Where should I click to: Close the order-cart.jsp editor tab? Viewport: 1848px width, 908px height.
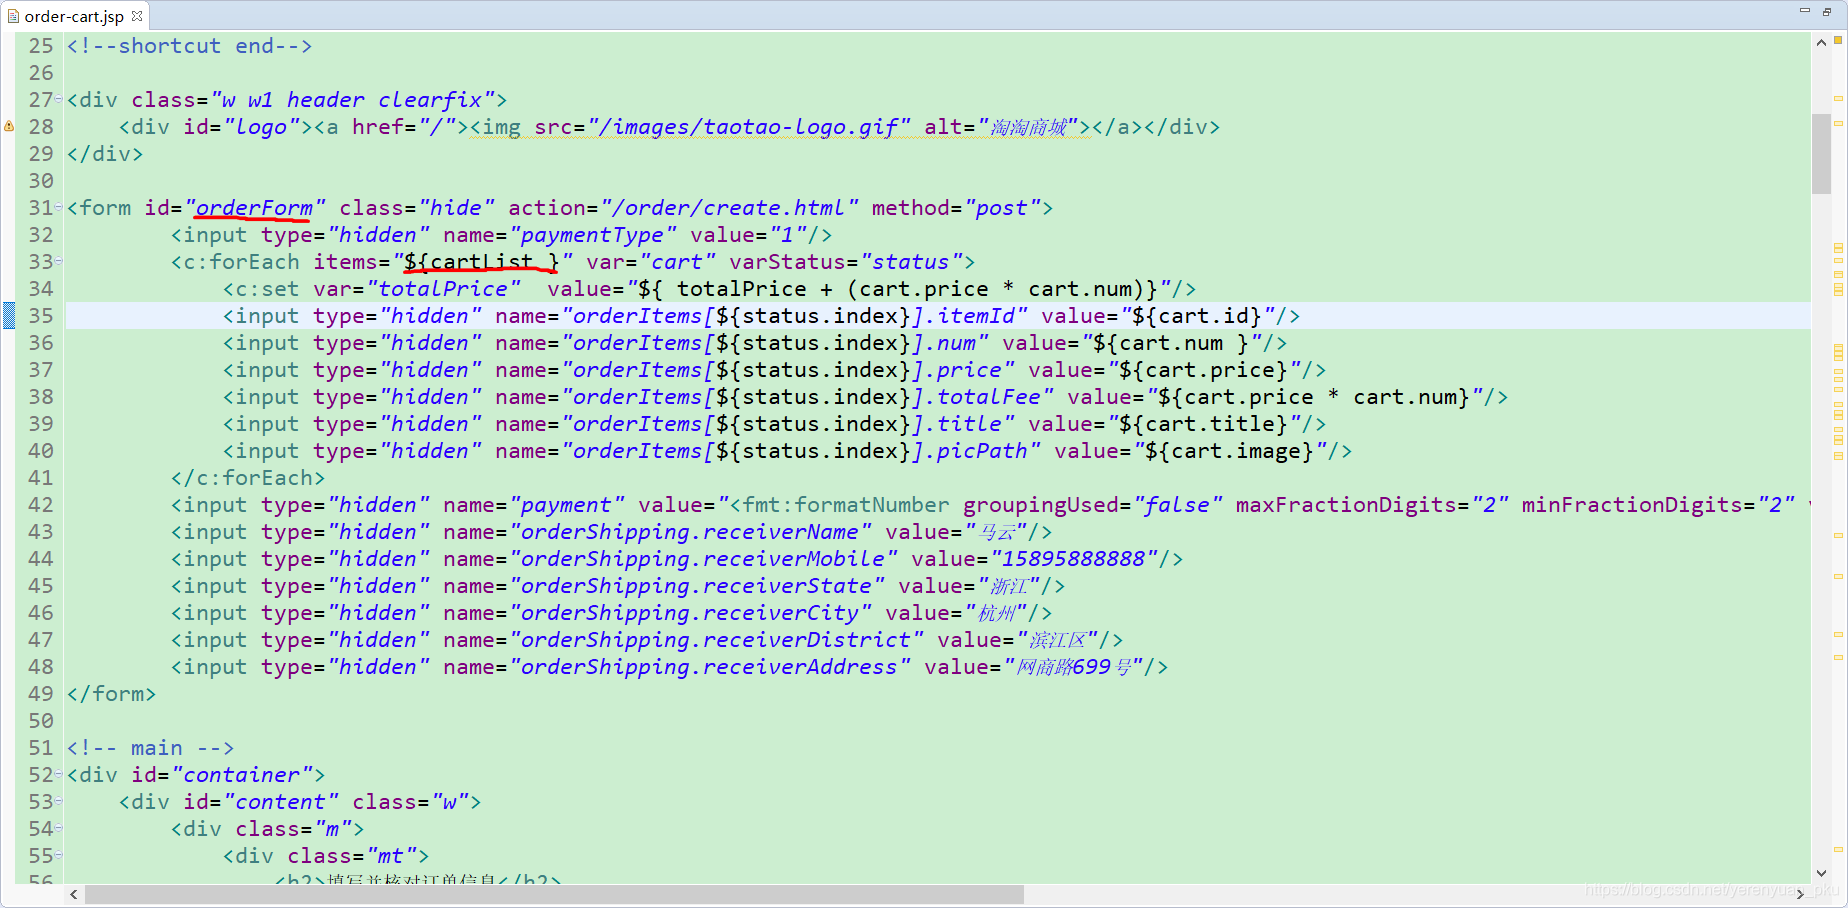[137, 16]
